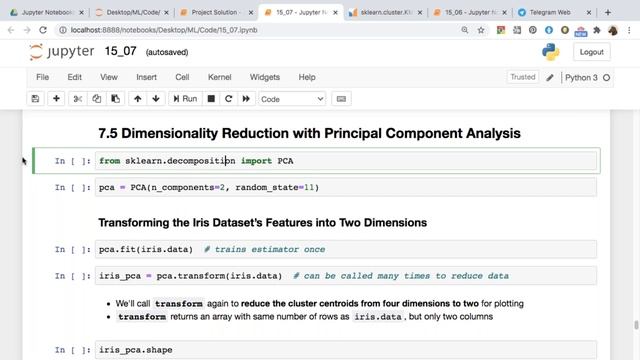Open the Edit menu

(x=74, y=77)
